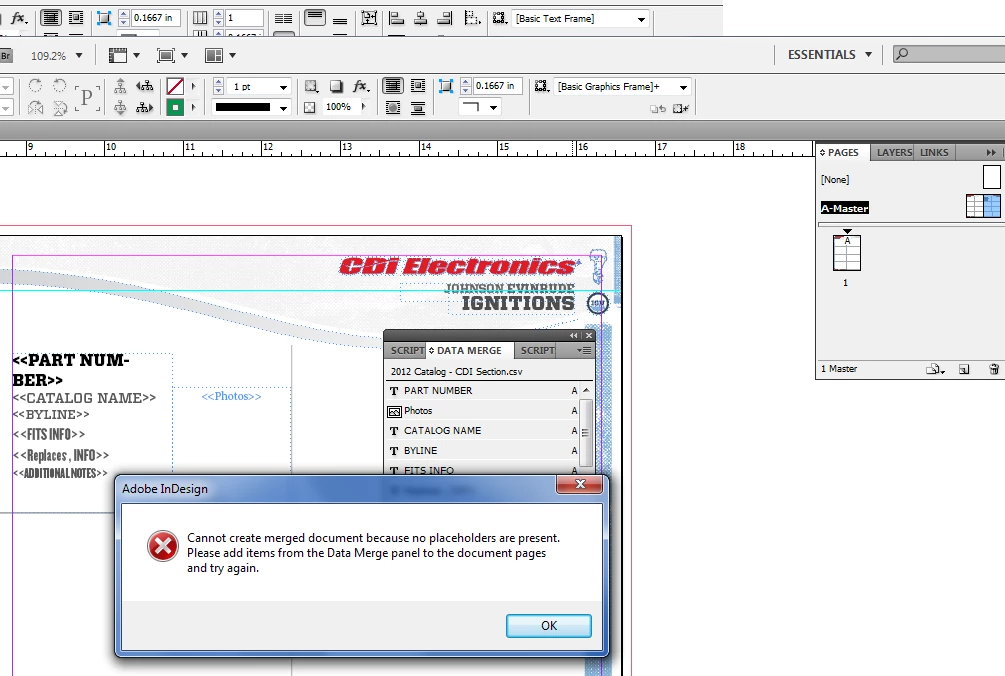
Task: Select the page 1 thumbnail in Pages panel
Action: [x=846, y=254]
